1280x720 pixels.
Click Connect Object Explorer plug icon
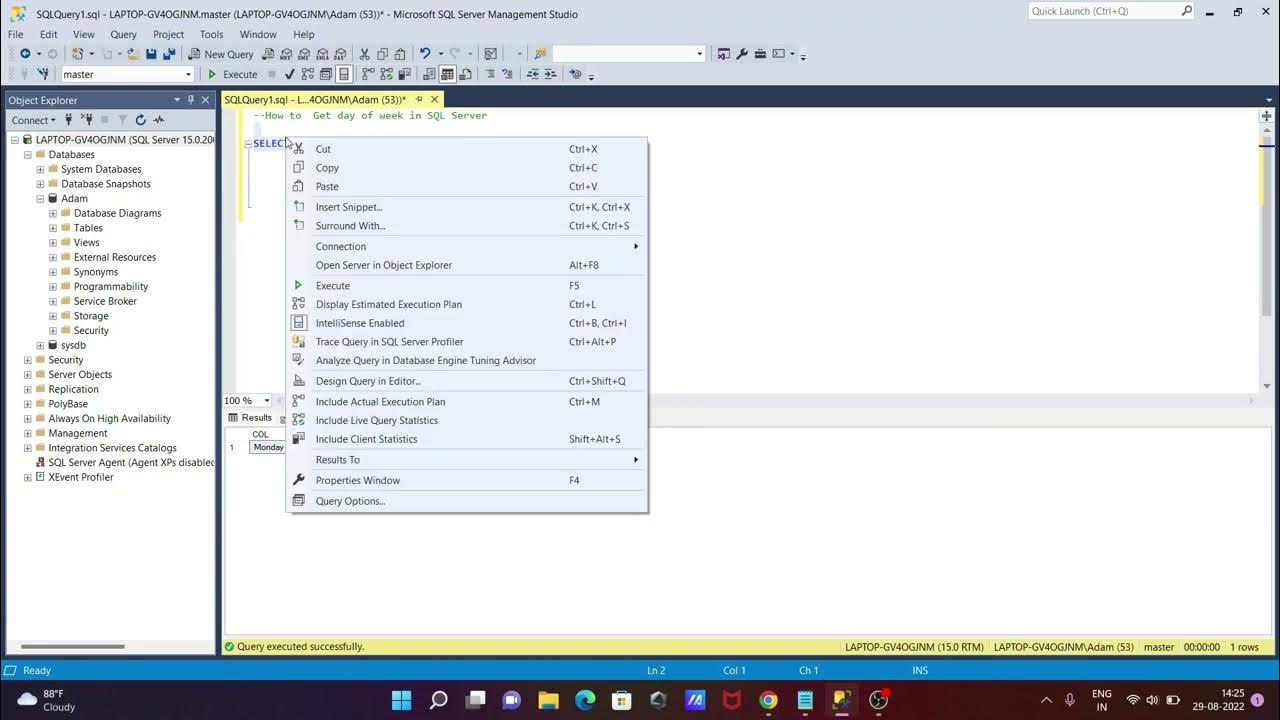tap(69, 120)
